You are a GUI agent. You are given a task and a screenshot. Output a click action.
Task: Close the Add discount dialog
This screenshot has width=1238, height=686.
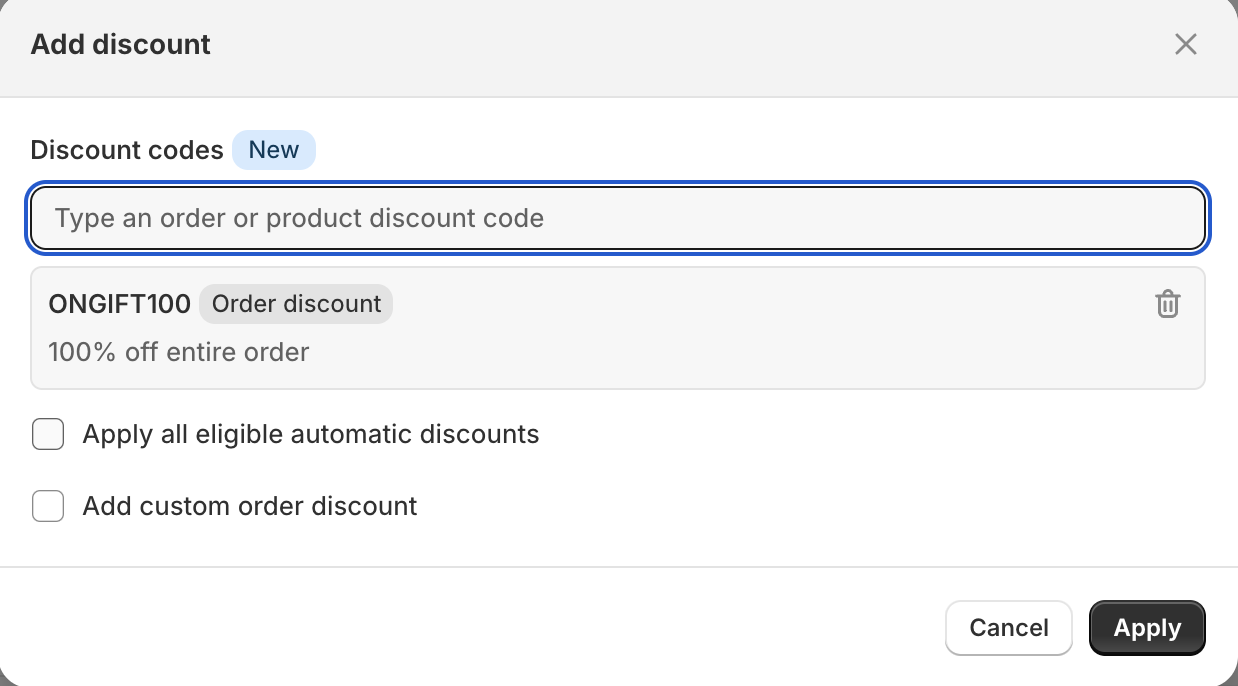(x=1185, y=44)
